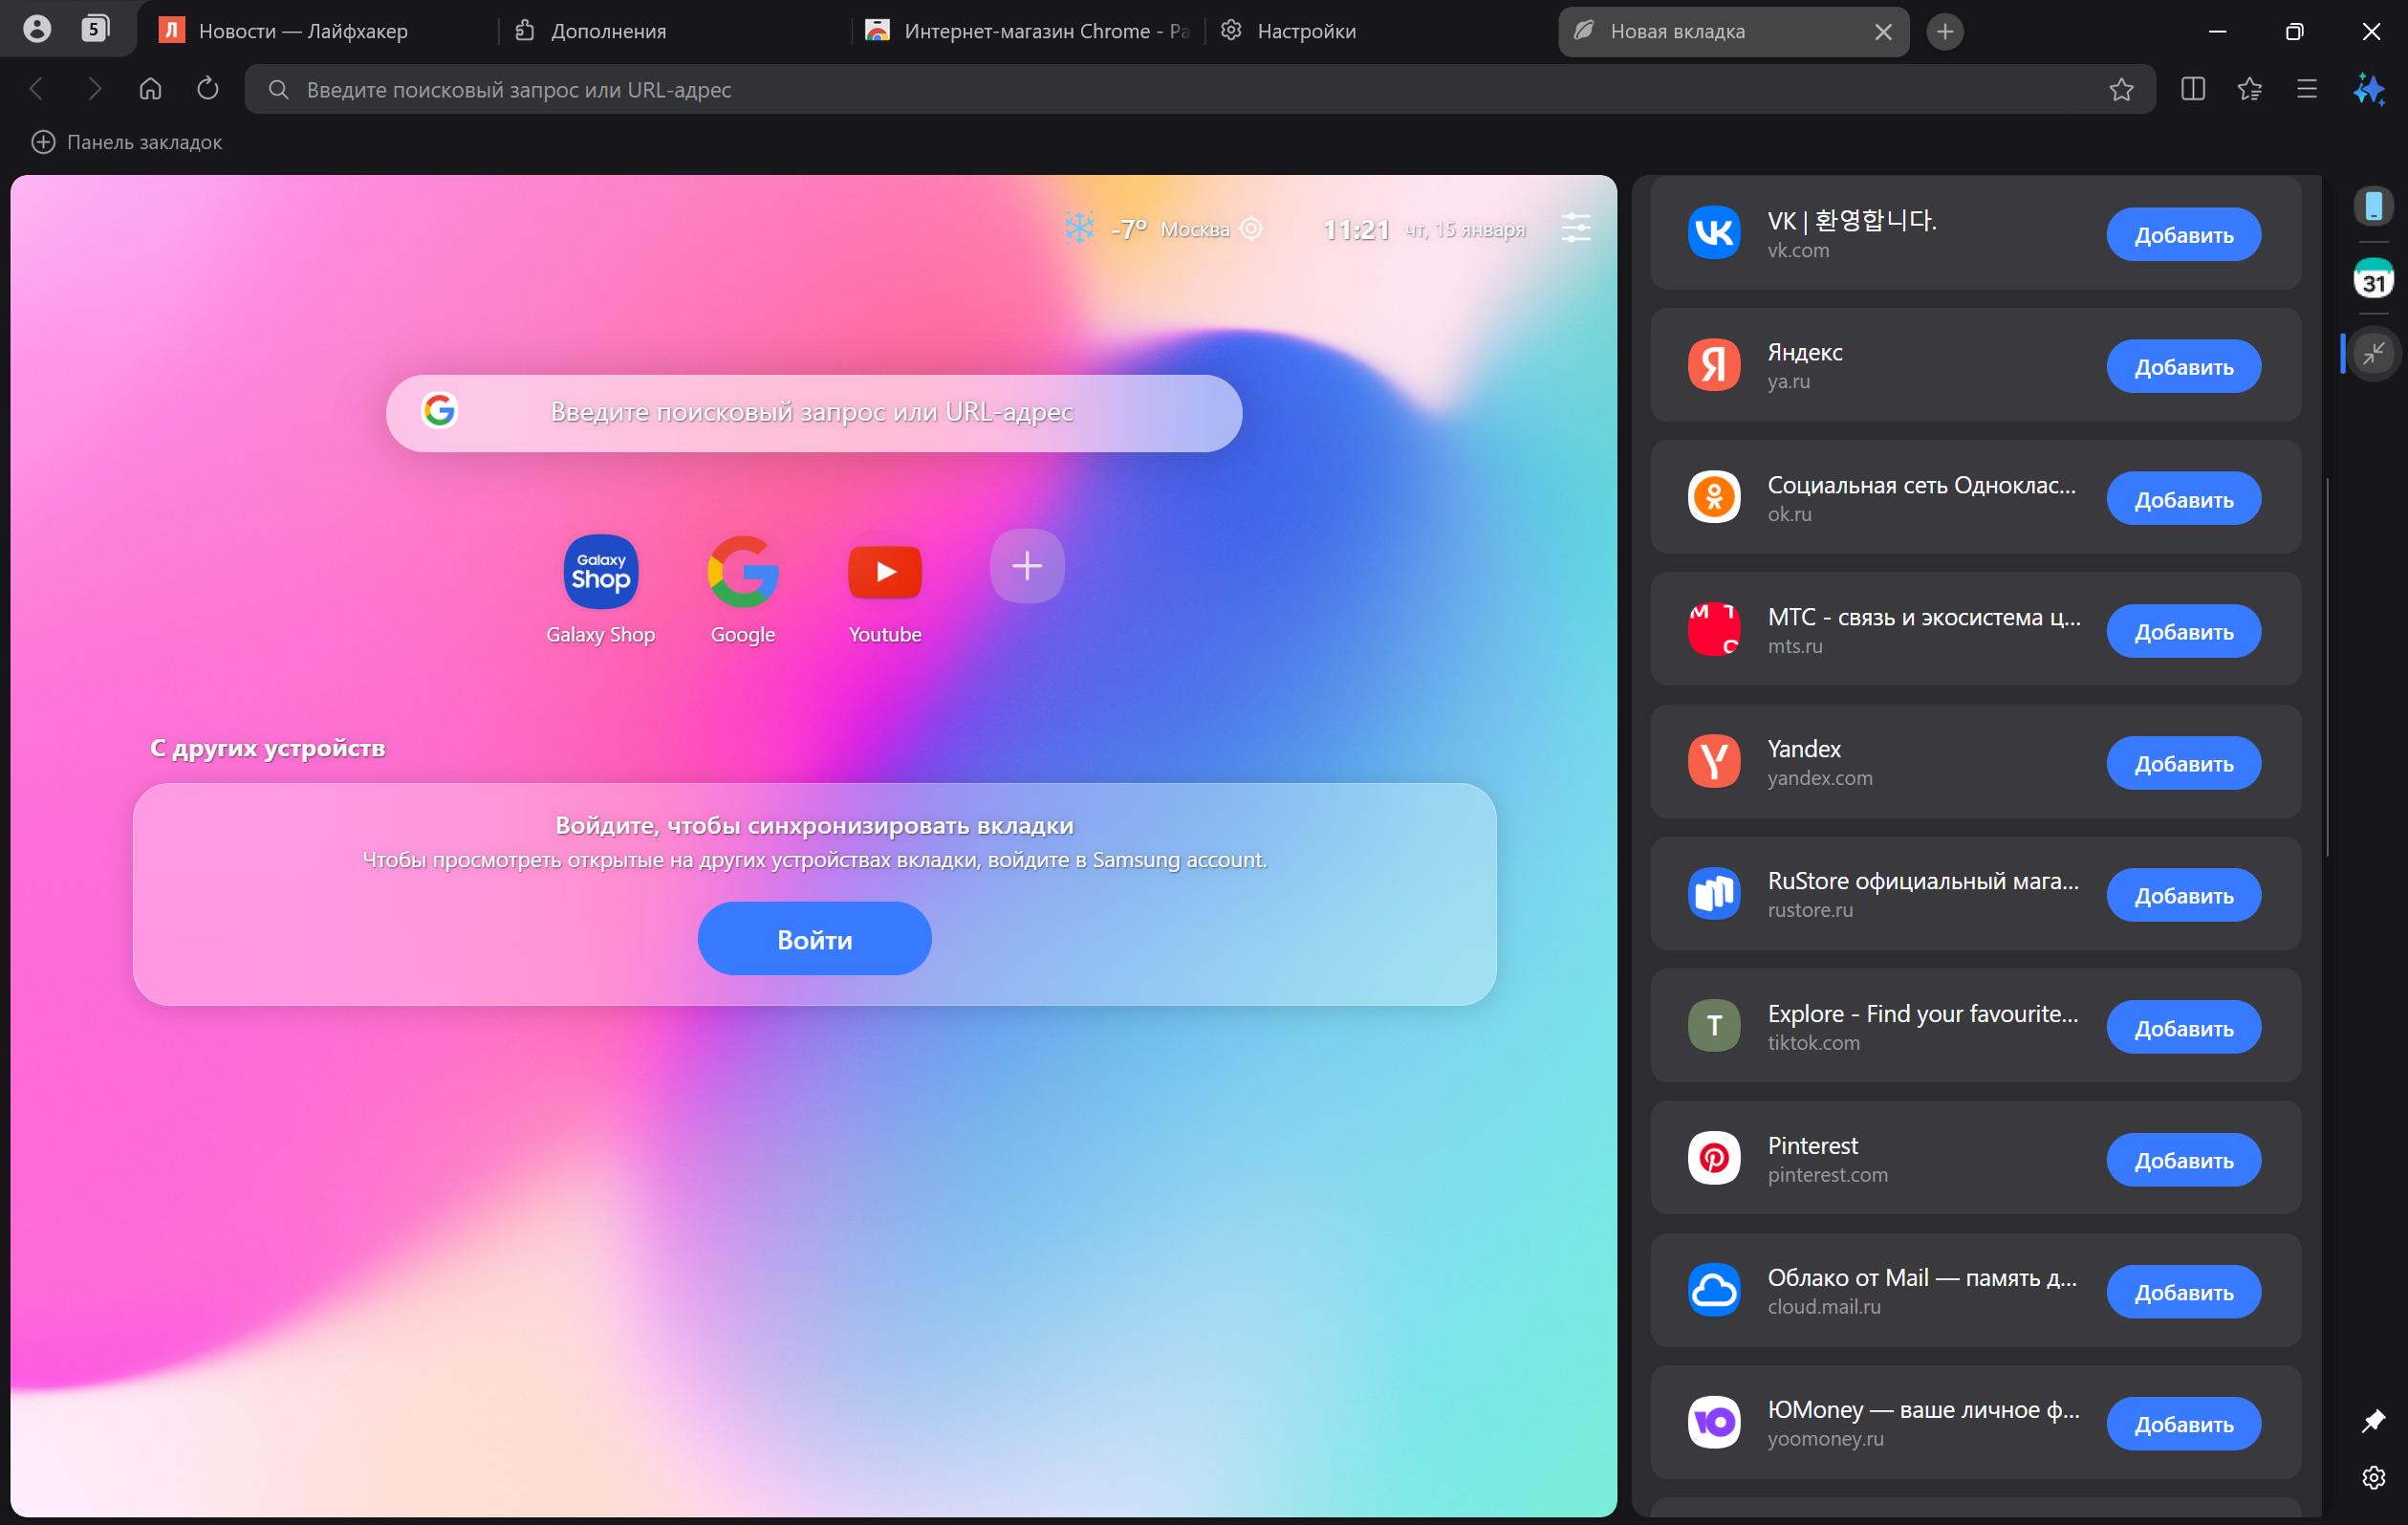
Task: Add vk.com with its Добавить button
Action: (x=2183, y=234)
